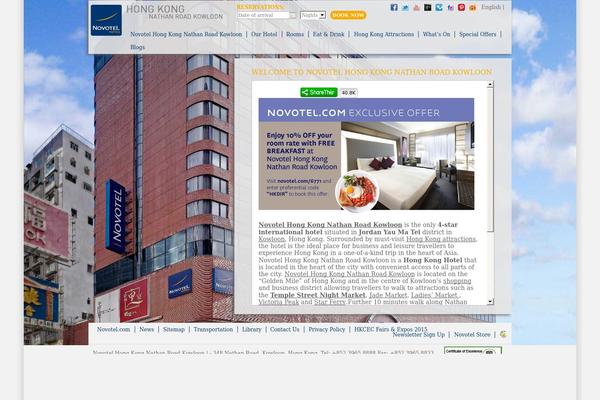Screen dimensions: 600x400
Task: Open the What's On menu
Action: tap(437, 34)
